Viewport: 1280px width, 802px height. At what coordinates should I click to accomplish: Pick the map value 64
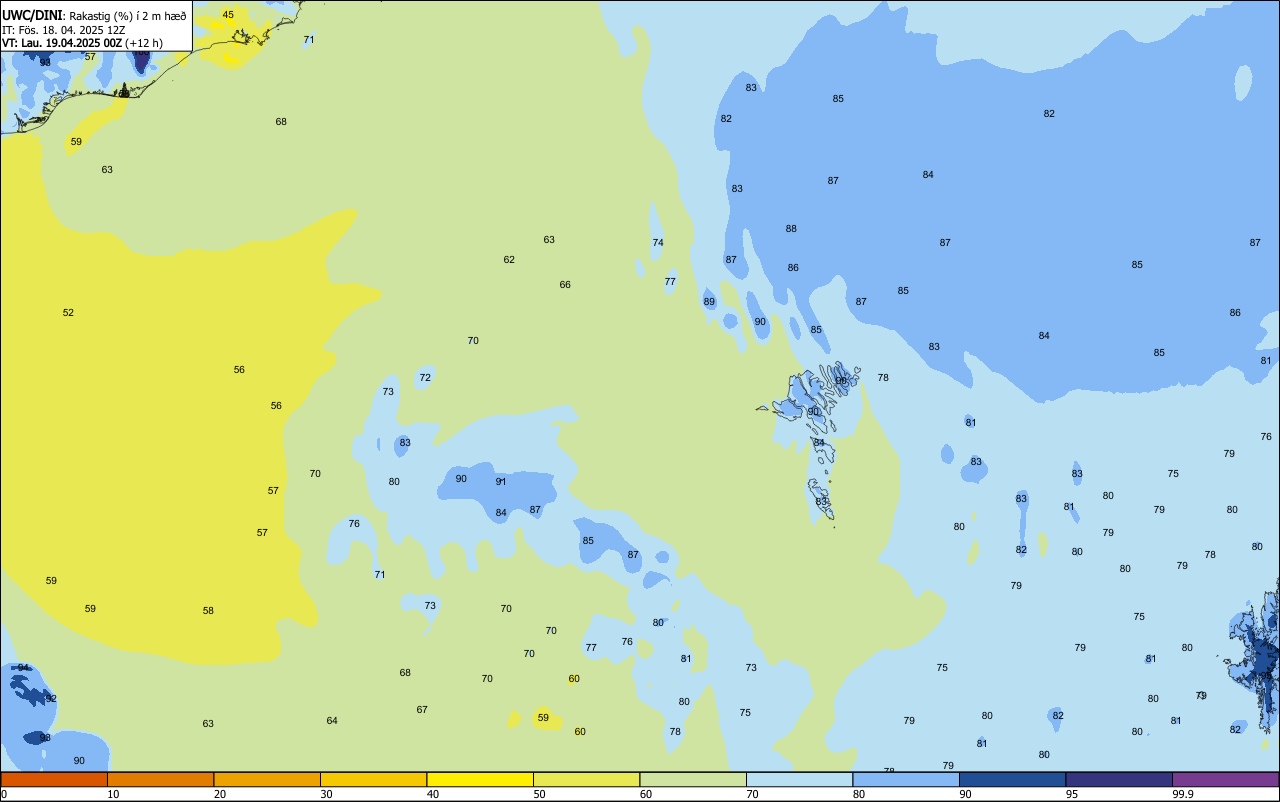click(x=332, y=721)
